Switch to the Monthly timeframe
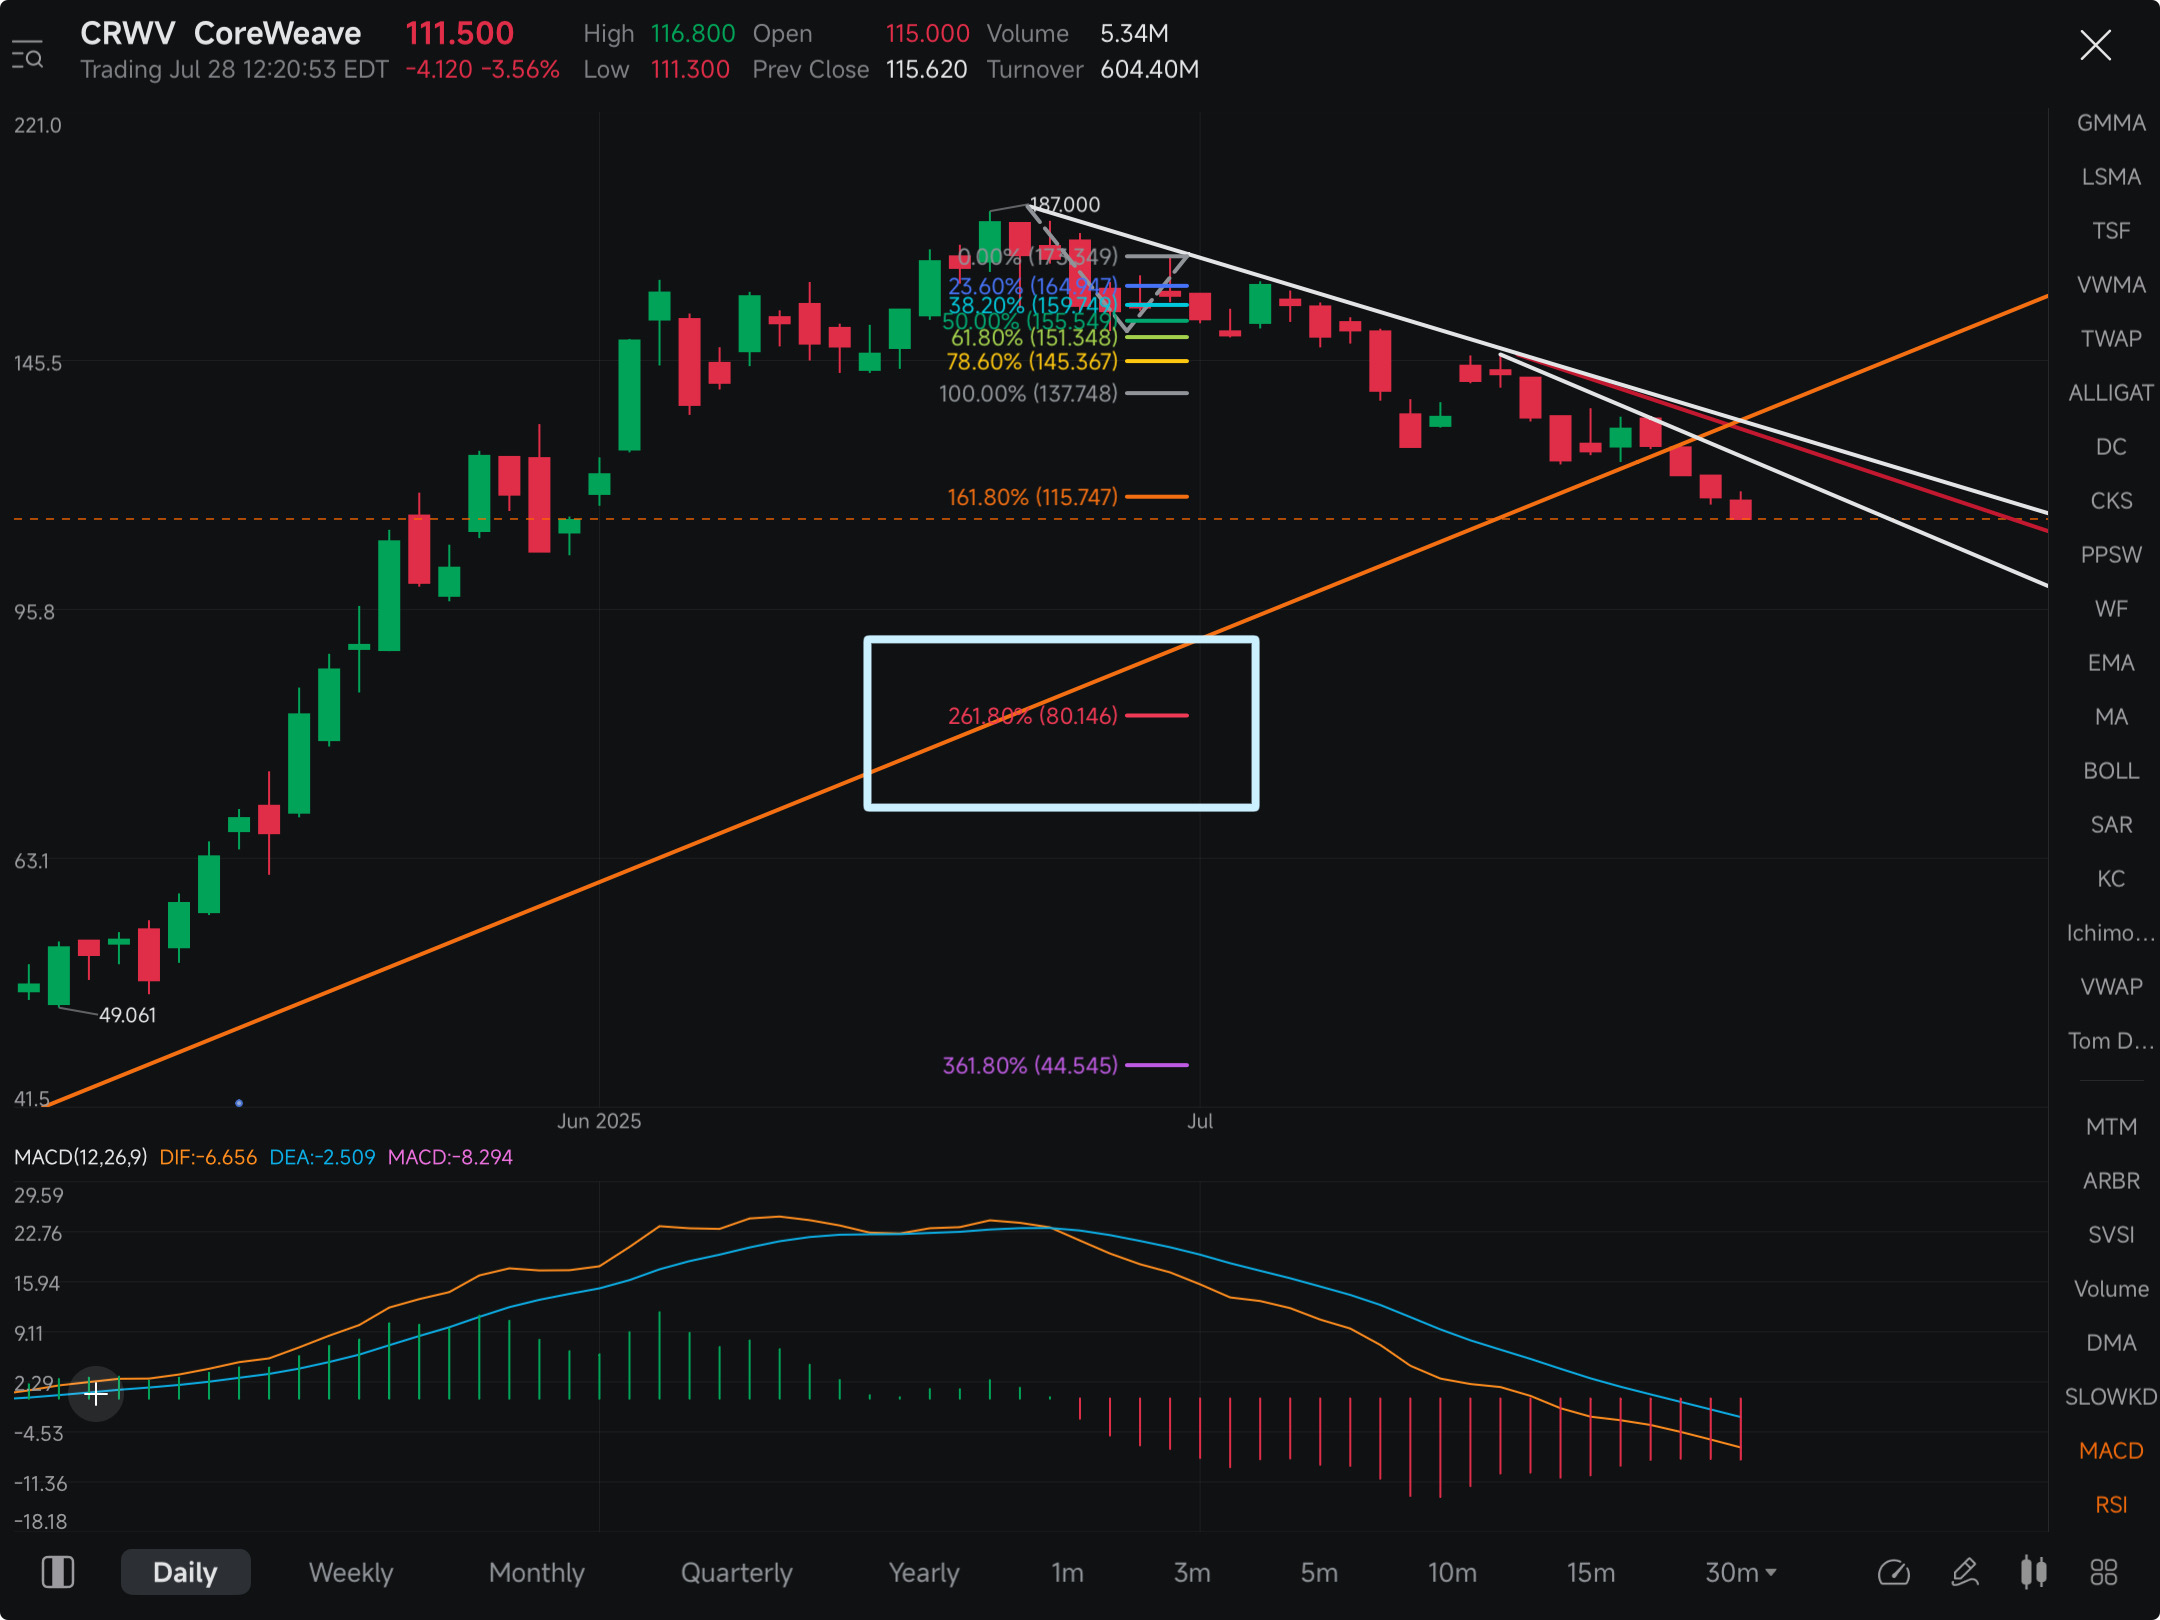This screenshot has height=1620, width=2160. pos(537,1572)
